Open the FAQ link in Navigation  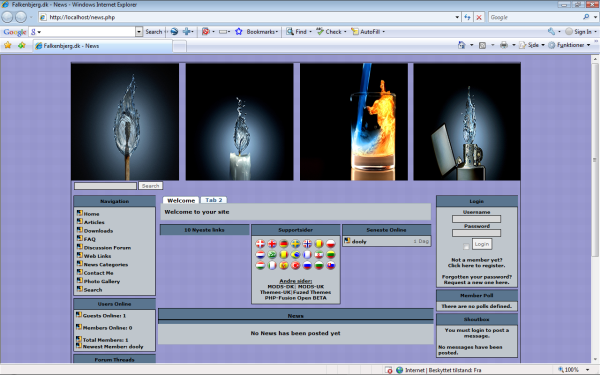(x=90, y=239)
